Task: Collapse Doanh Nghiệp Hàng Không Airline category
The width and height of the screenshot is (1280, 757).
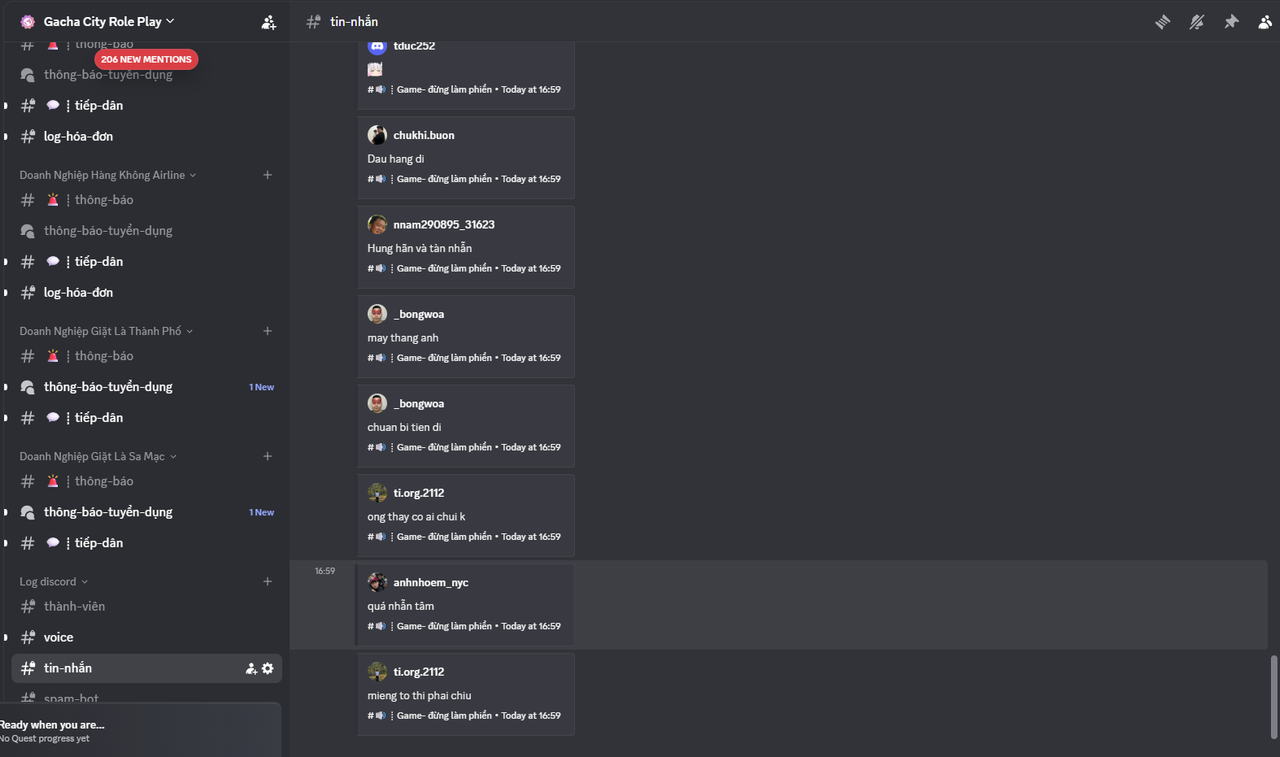Action: (x=108, y=175)
